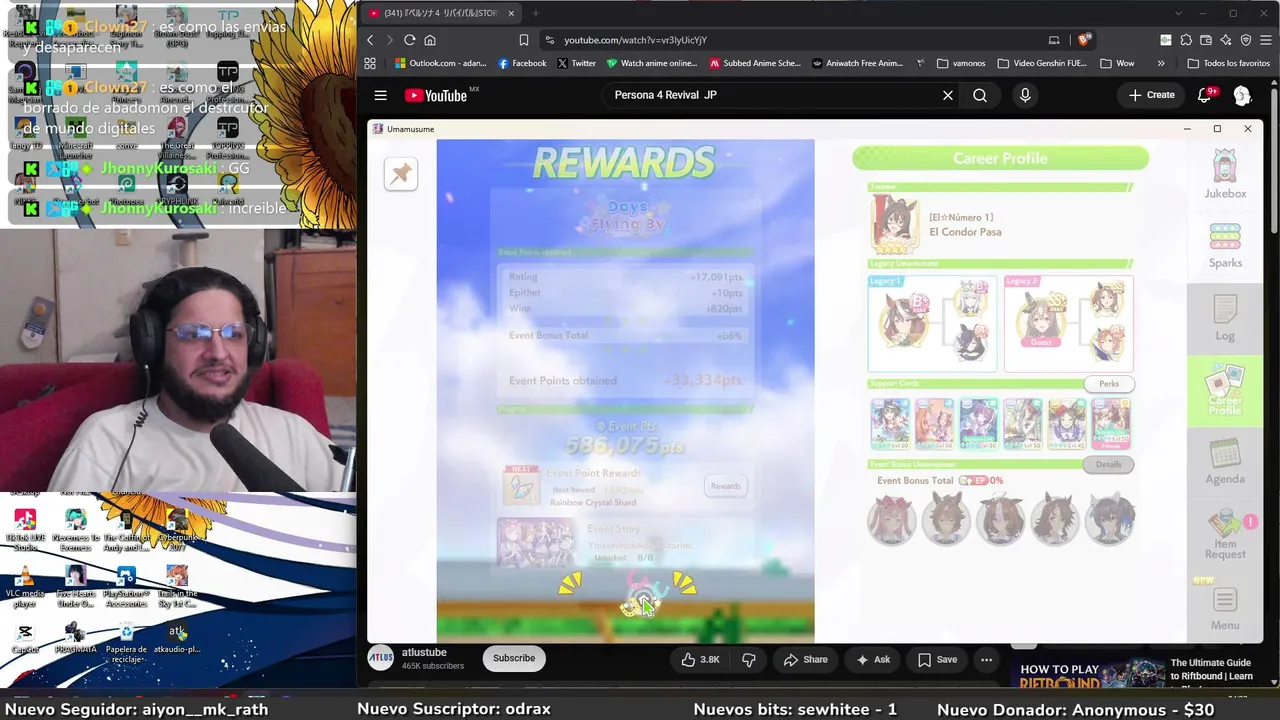Like the video
1280x720 pixels.
700,659
